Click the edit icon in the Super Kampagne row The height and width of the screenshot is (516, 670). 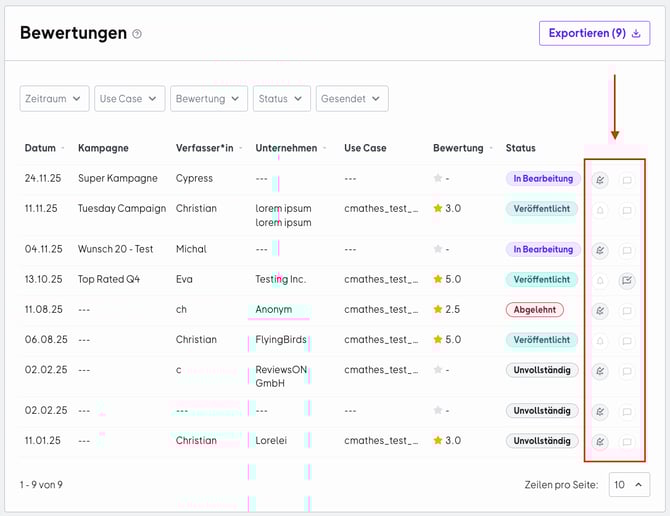click(x=600, y=180)
